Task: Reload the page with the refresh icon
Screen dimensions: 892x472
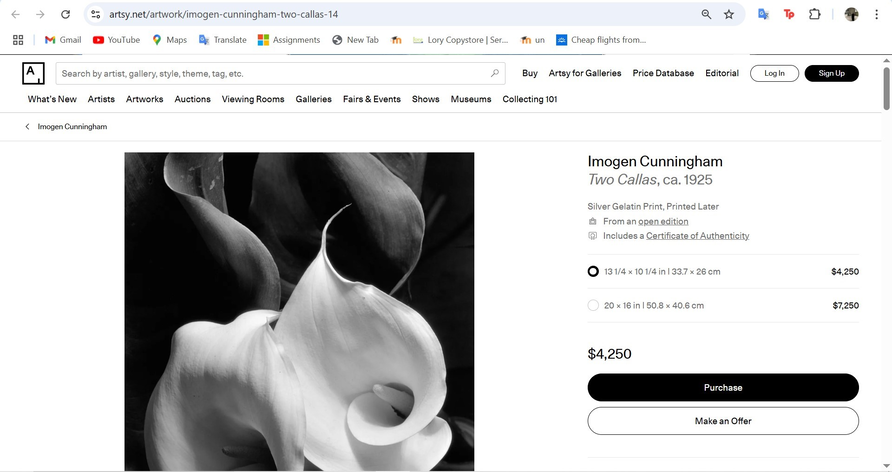Action: [65, 15]
